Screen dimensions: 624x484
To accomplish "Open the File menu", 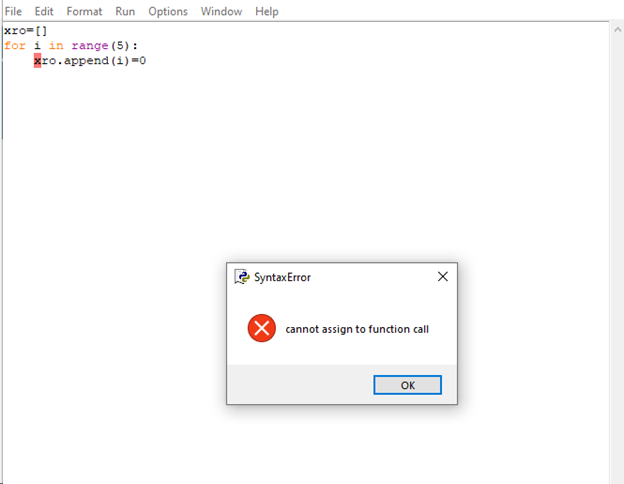I will [13, 11].
